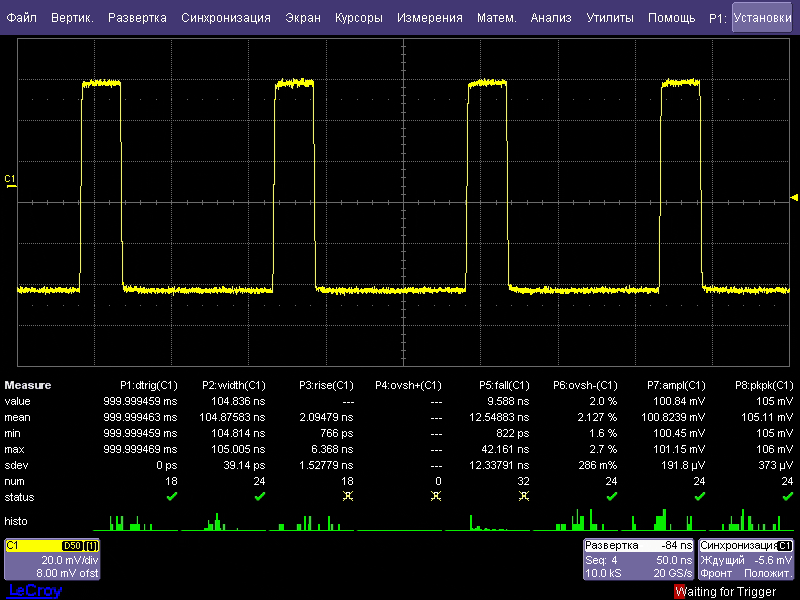Click the warning status icon under P3:rise

pos(347,496)
